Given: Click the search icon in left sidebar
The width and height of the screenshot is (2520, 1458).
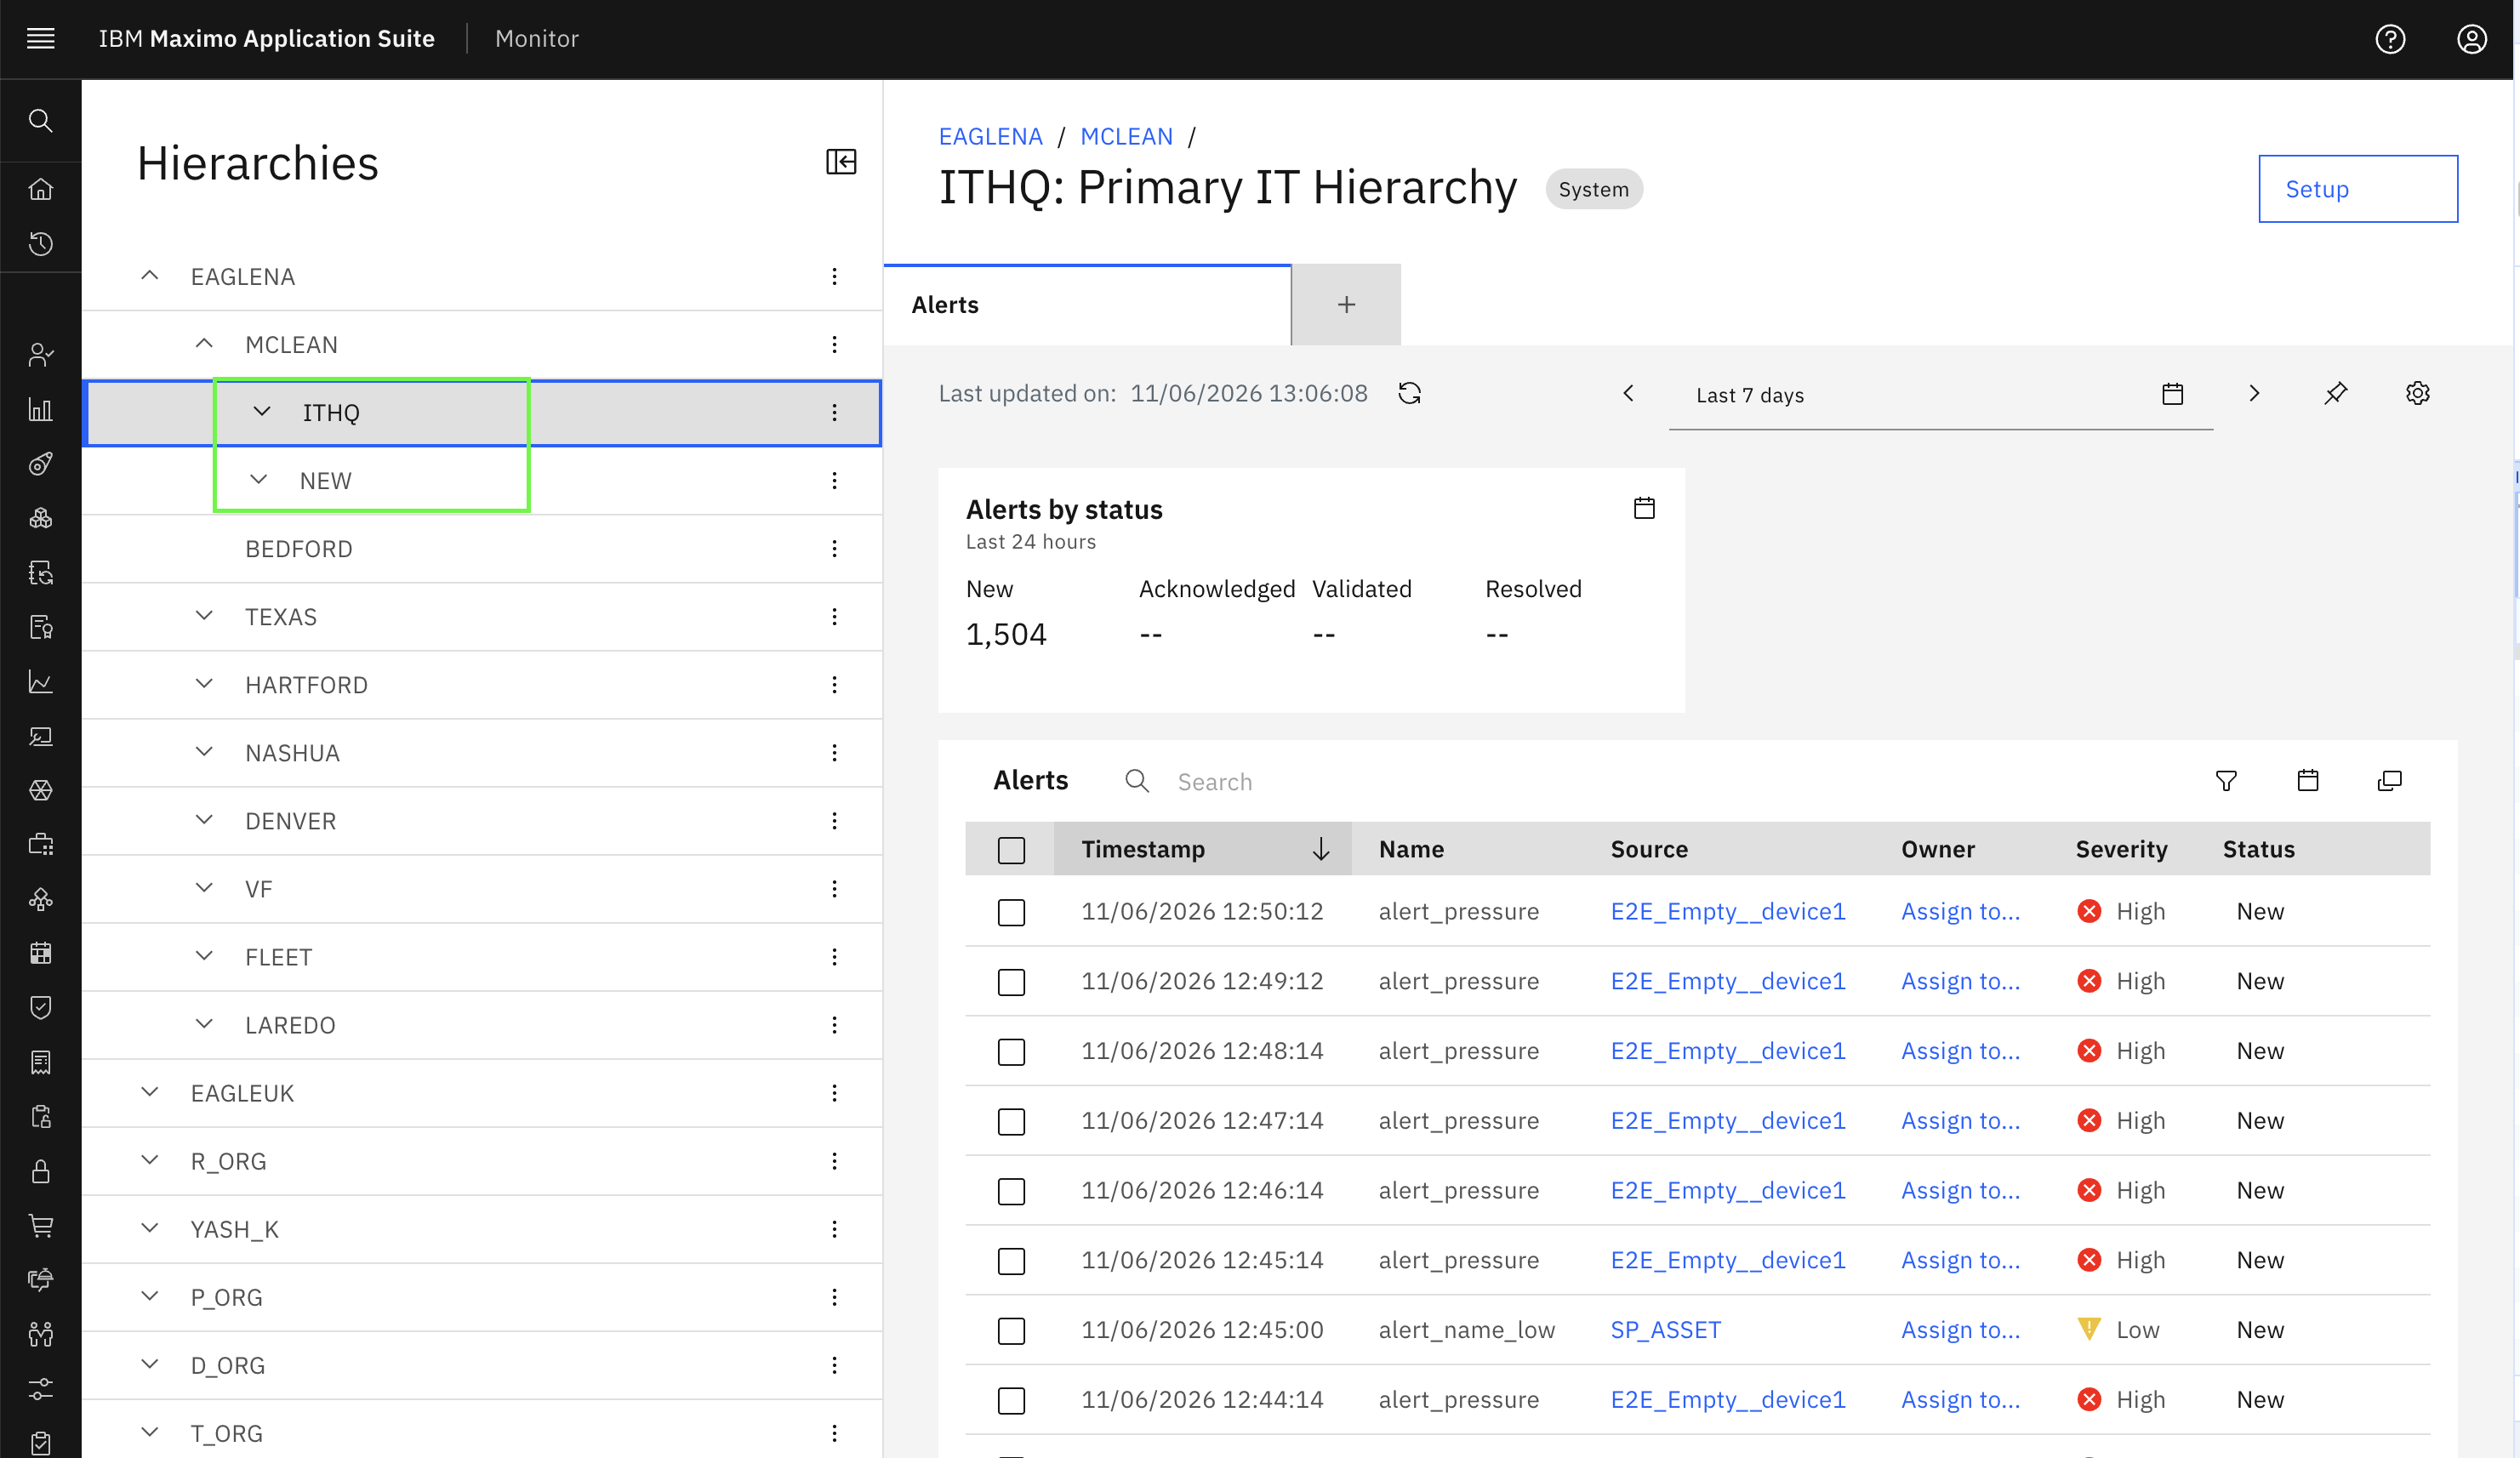Looking at the screenshot, I should 41,121.
